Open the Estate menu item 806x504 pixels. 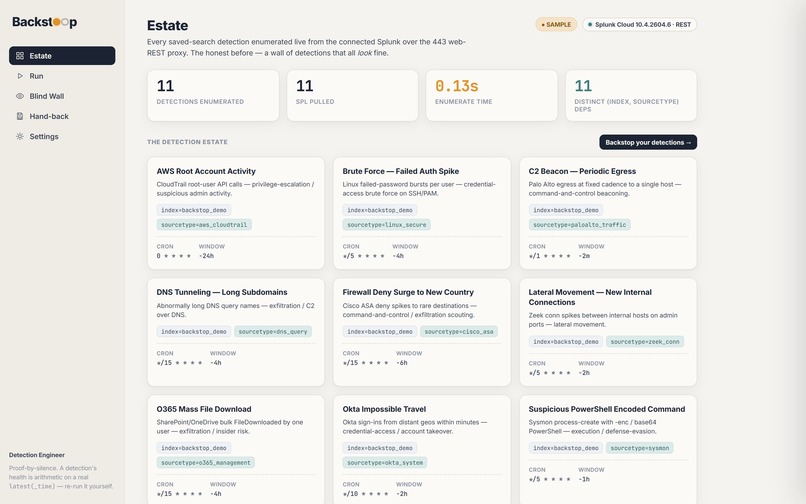pyautogui.click(x=62, y=56)
